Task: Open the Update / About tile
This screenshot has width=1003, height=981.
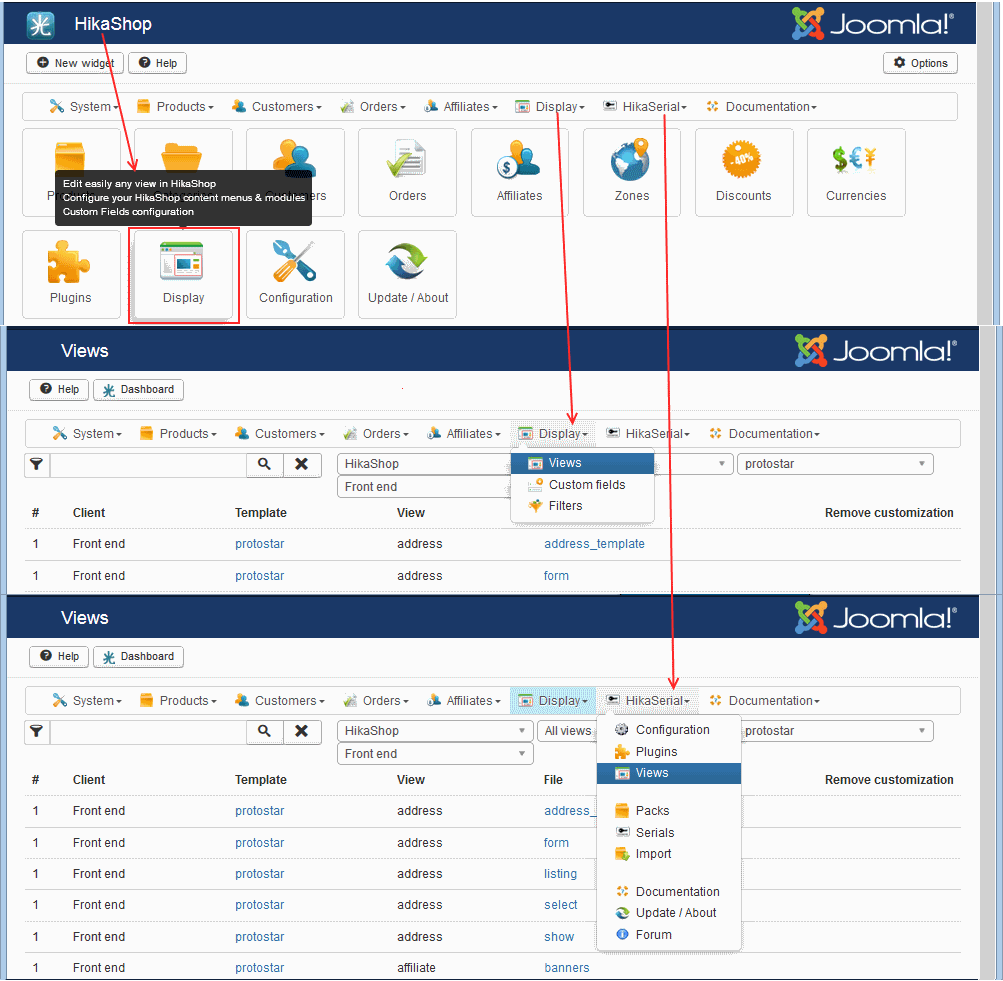Action: [407, 274]
